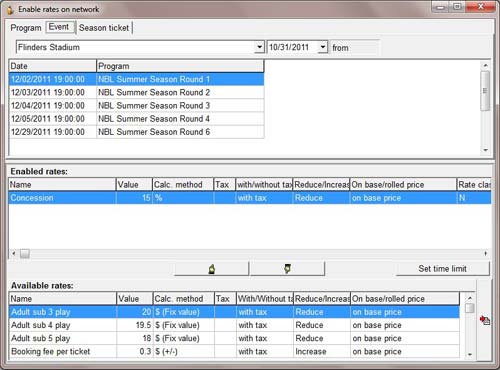Select NBL Summer Season Round 3 row
The height and width of the screenshot is (370, 500).
tap(136, 106)
